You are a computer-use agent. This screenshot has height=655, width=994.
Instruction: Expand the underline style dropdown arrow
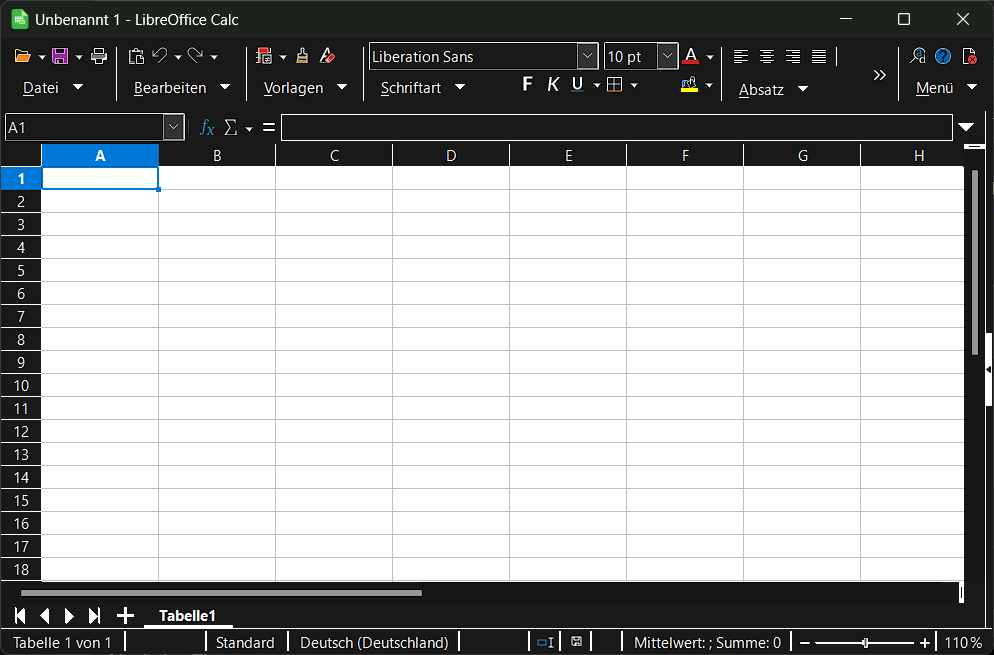pyautogui.click(x=597, y=85)
